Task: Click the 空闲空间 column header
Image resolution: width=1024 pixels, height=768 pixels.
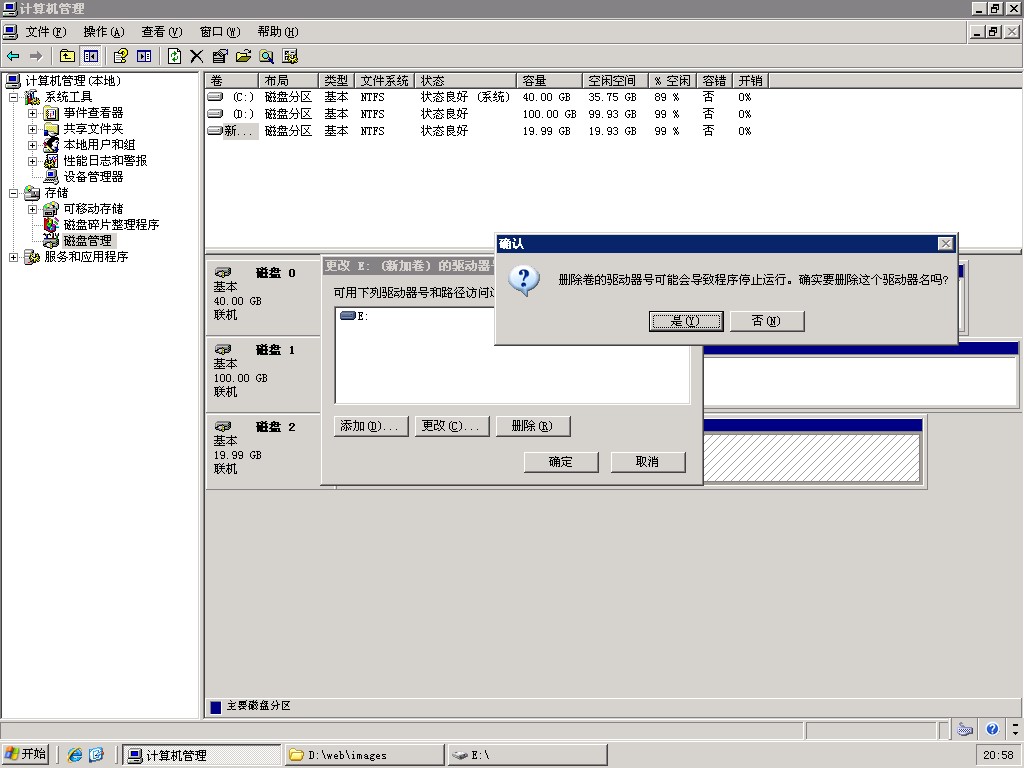Action: click(612, 80)
